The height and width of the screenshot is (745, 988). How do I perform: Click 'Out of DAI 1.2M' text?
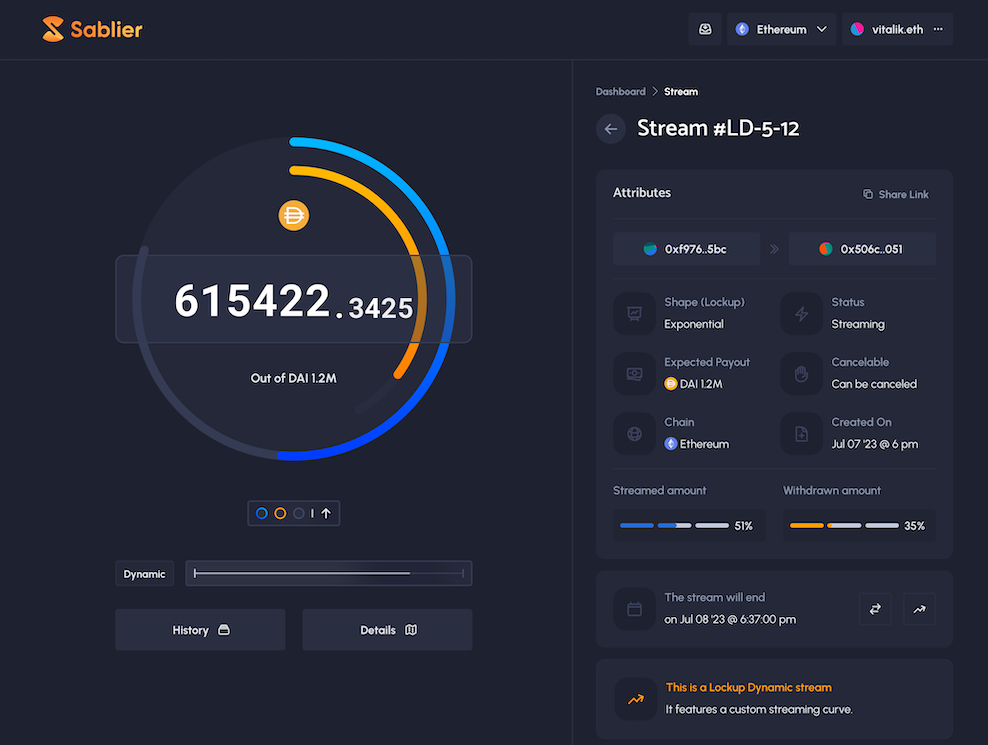click(x=294, y=378)
